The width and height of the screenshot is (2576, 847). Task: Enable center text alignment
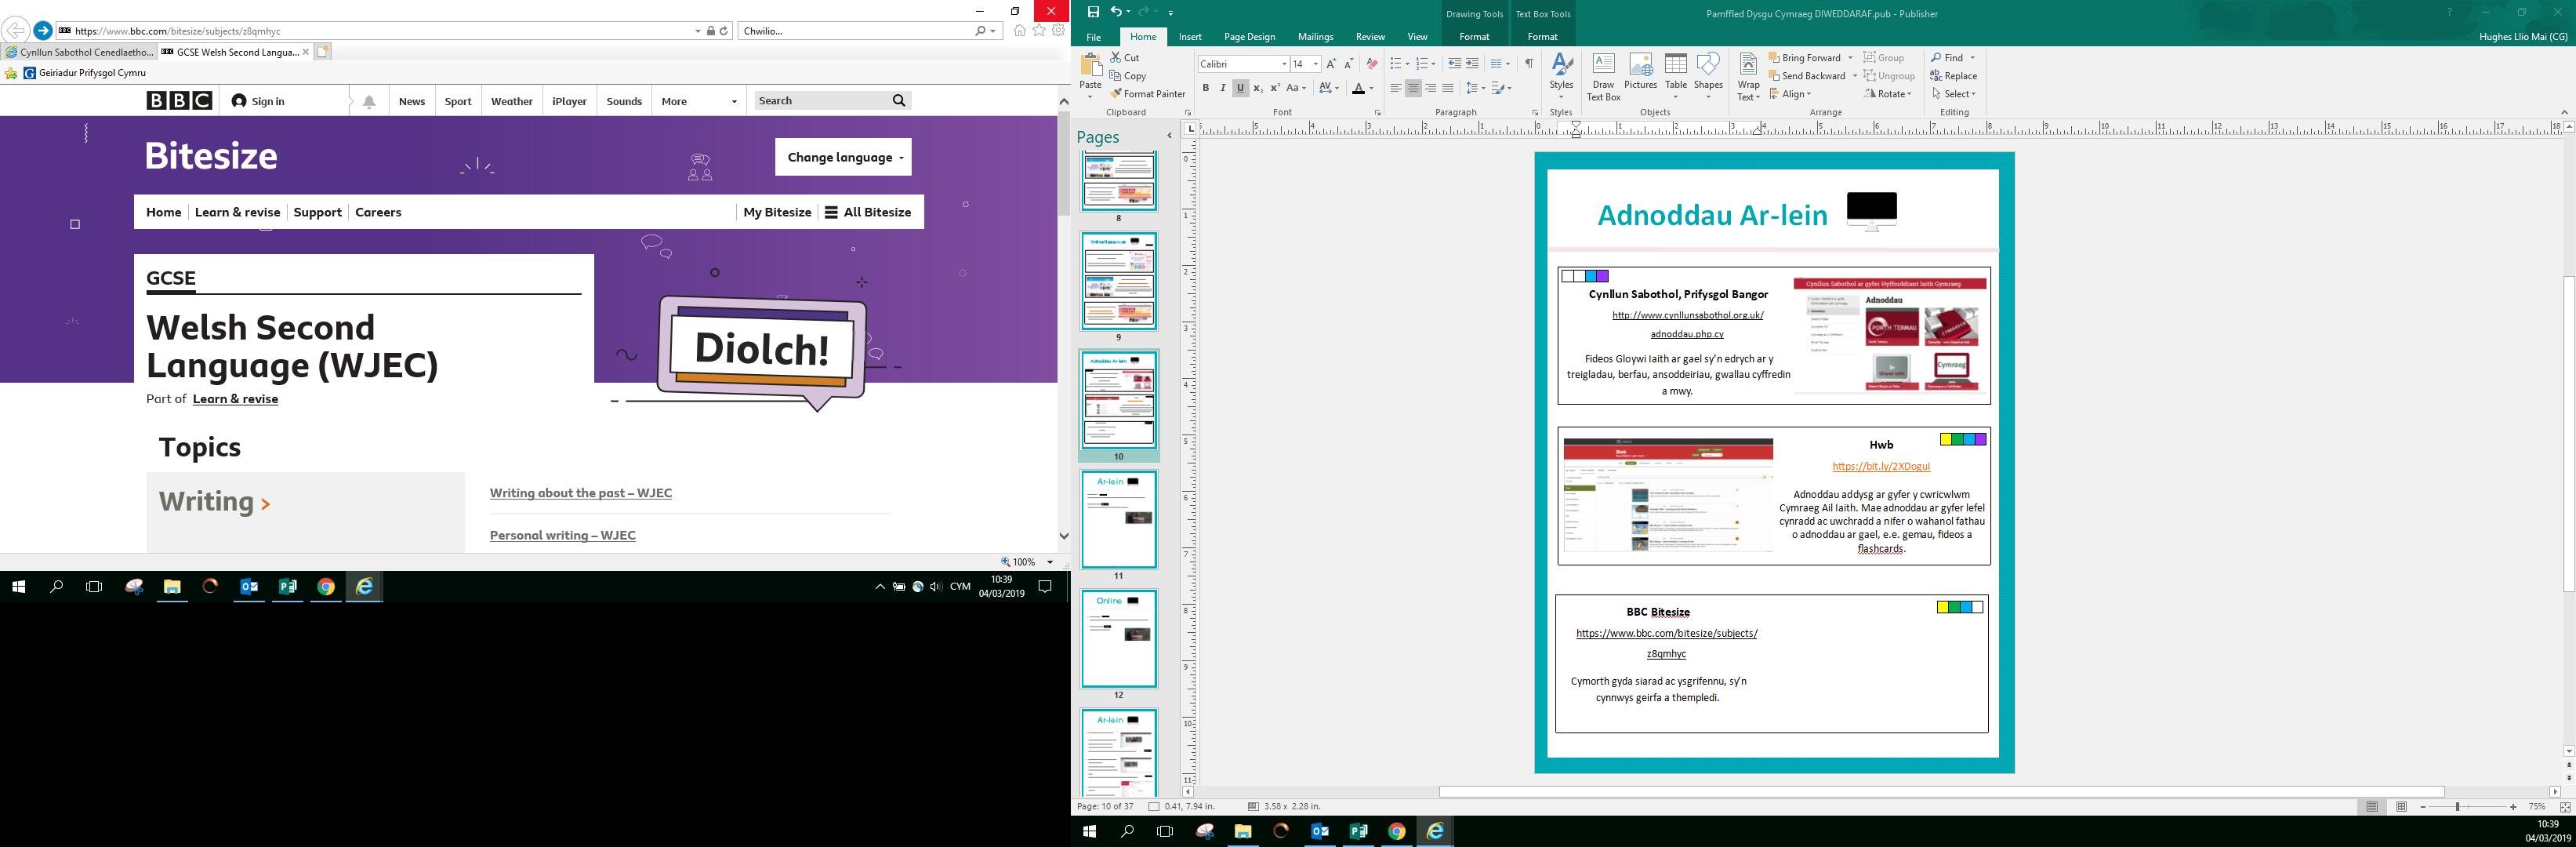click(1413, 88)
